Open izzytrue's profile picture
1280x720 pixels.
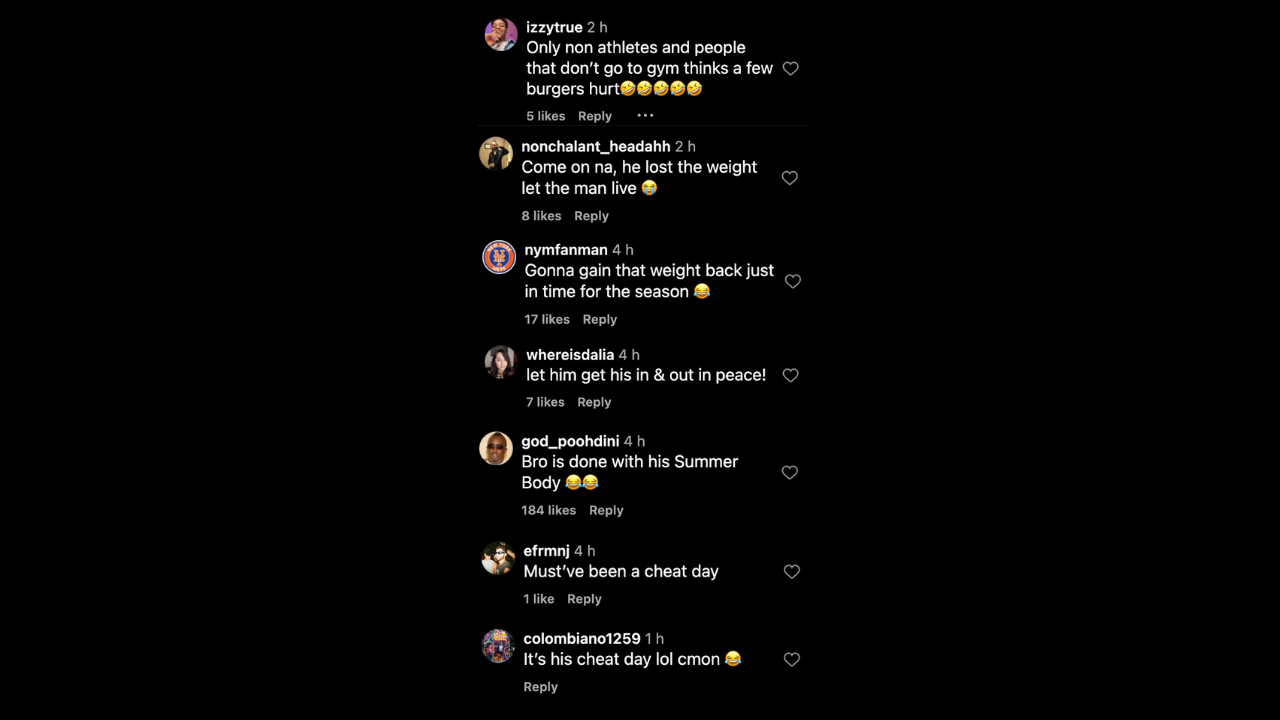(x=500, y=34)
